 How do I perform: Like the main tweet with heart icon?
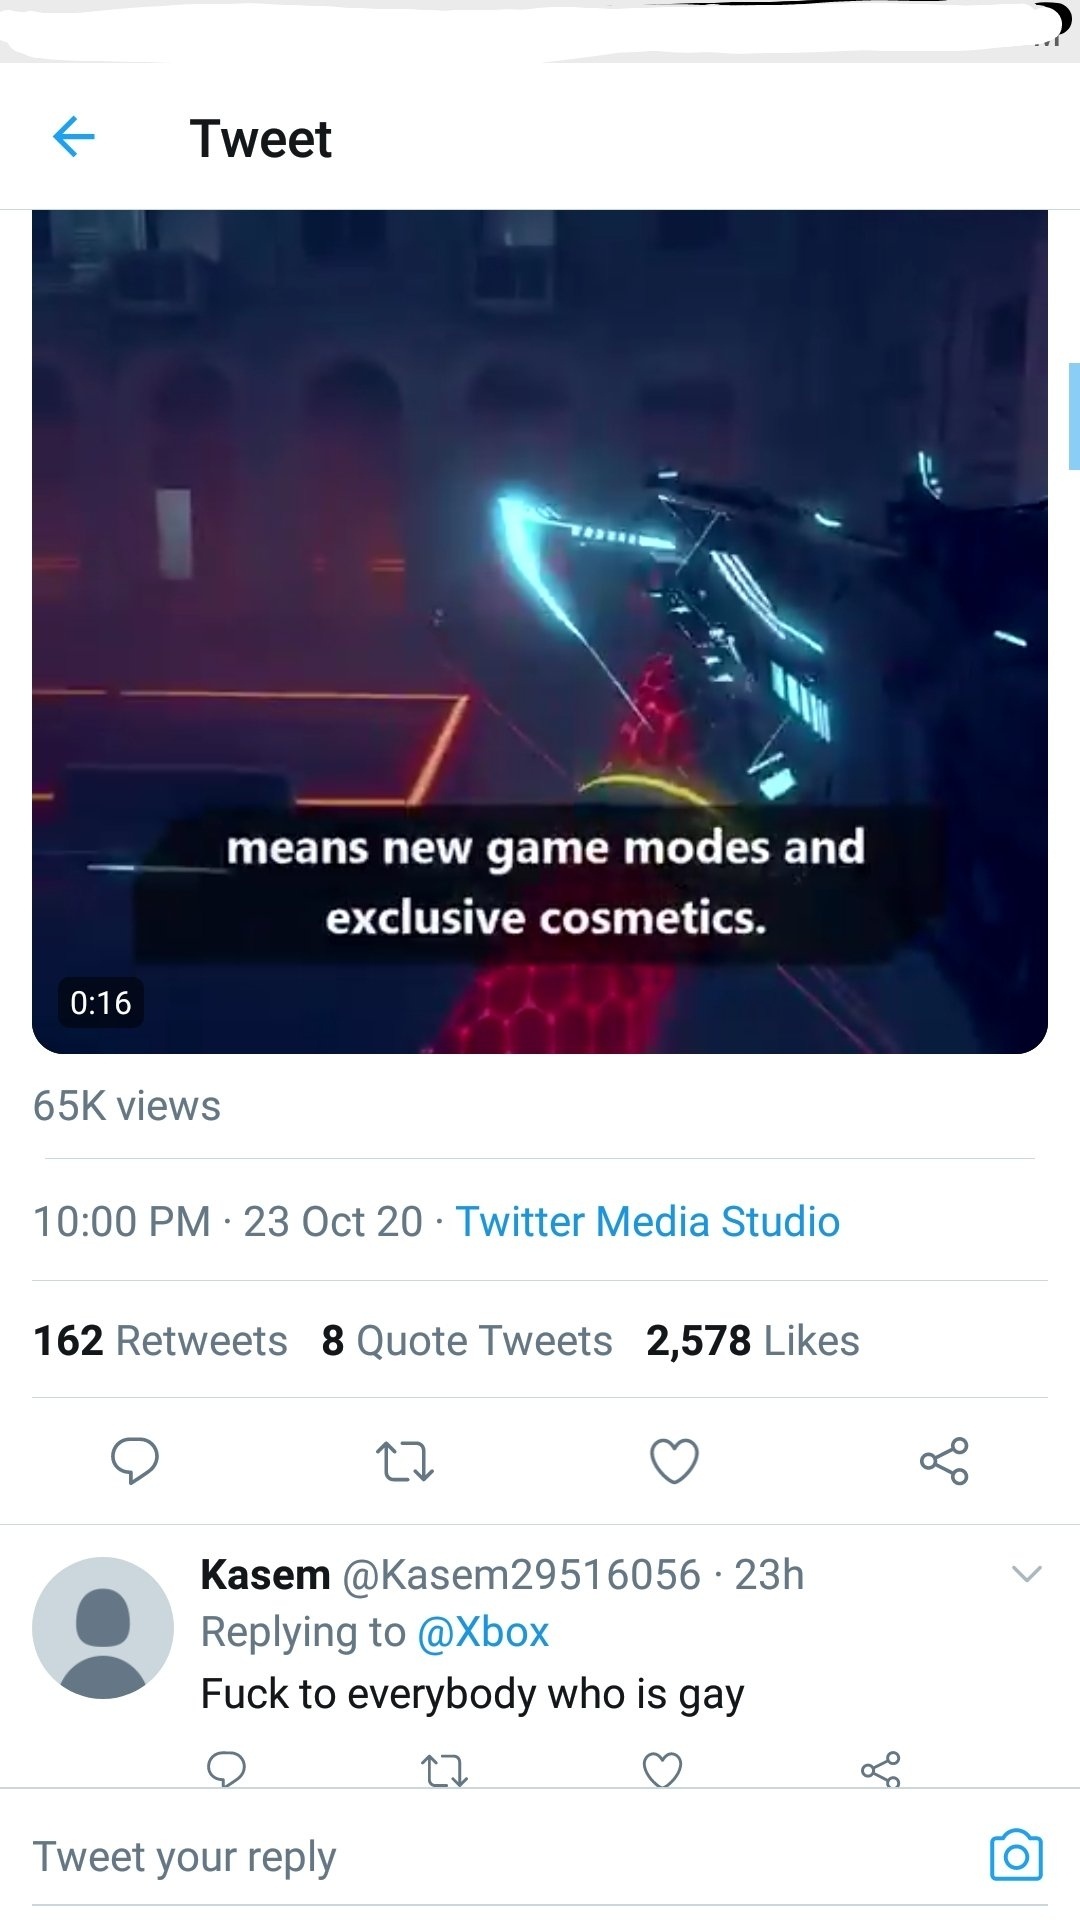click(674, 1461)
